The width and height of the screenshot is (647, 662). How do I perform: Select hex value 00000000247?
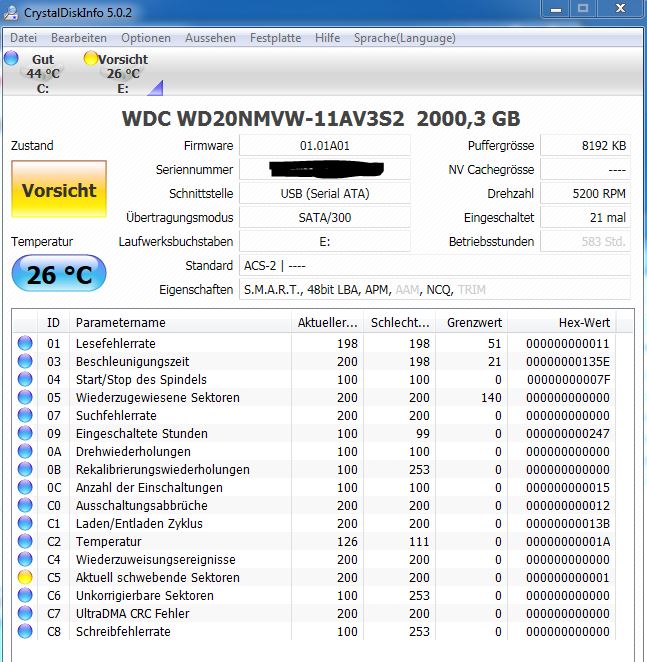click(x=568, y=434)
